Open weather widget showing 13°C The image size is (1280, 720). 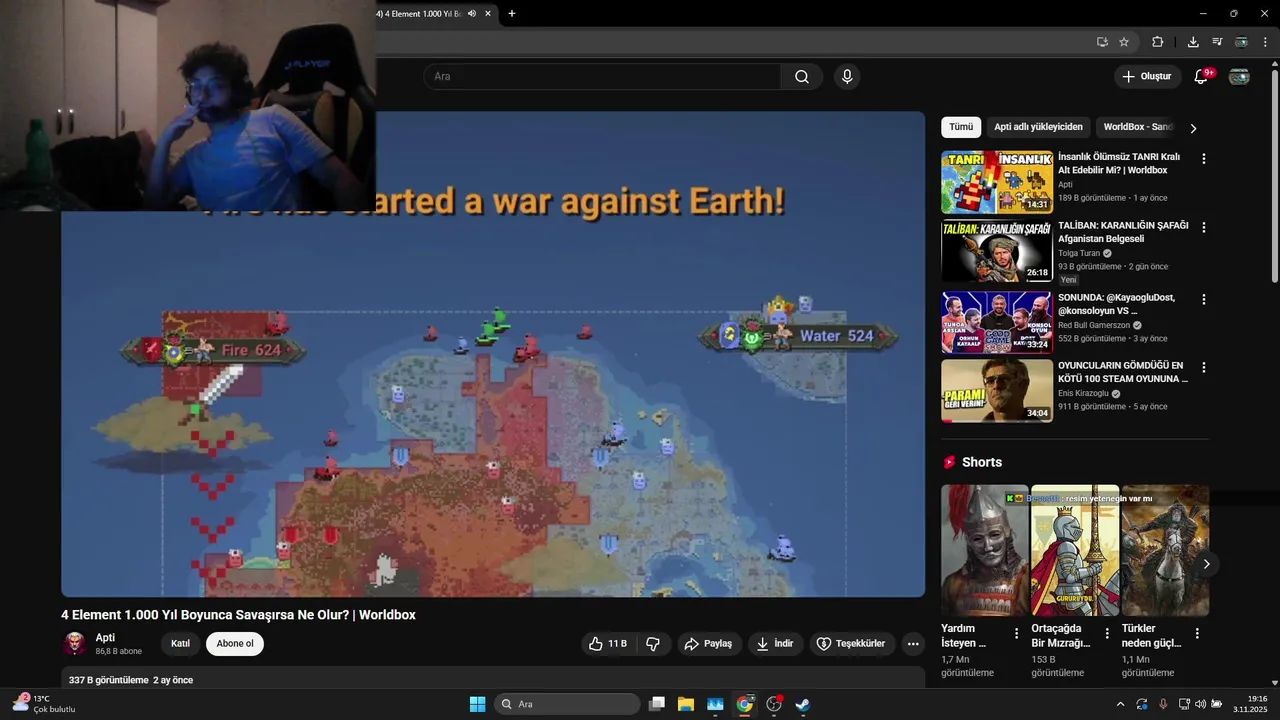pos(43,704)
